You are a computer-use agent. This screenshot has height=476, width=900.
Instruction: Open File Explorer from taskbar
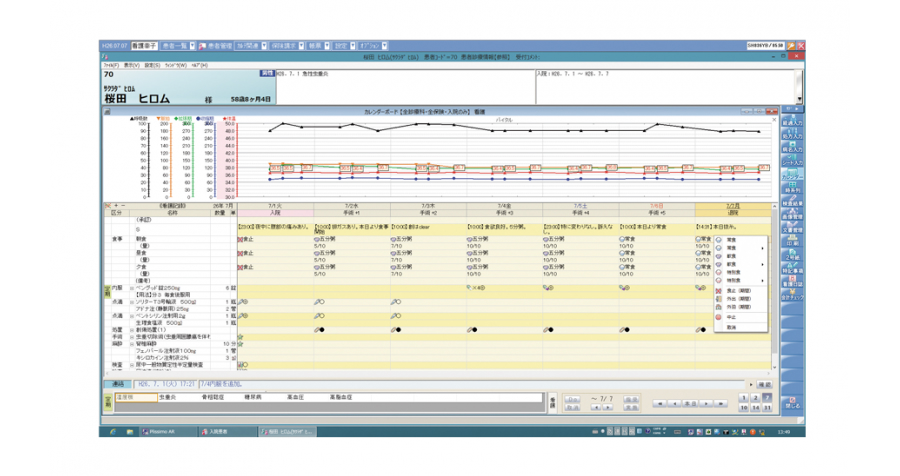(x=130, y=431)
